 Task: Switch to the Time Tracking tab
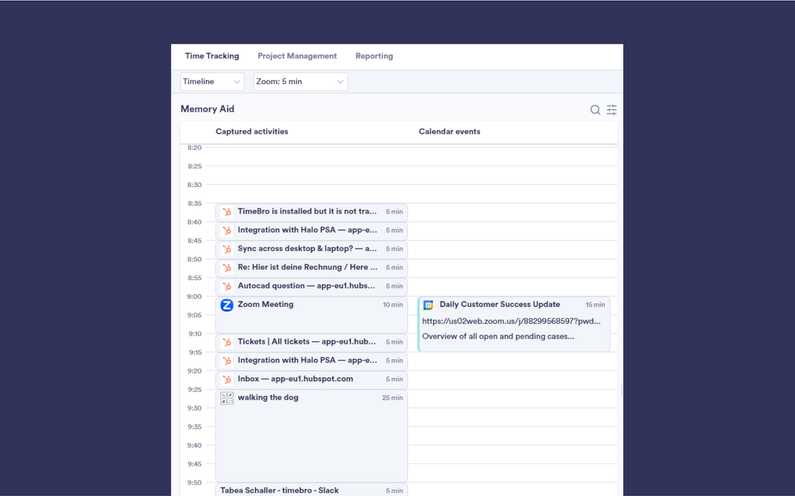pos(212,56)
